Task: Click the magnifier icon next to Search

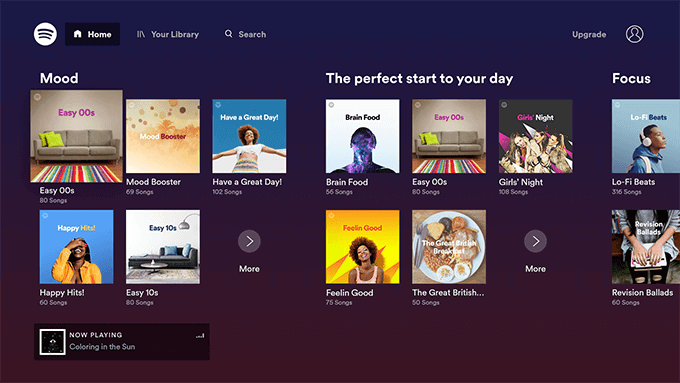Action: click(x=229, y=34)
